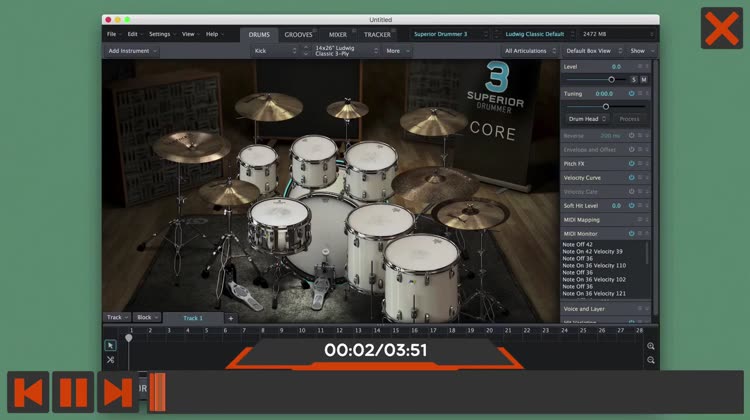750x420 pixels.
Task: Open the Ludwig Classic Default preset dropdown
Action: [538, 34]
